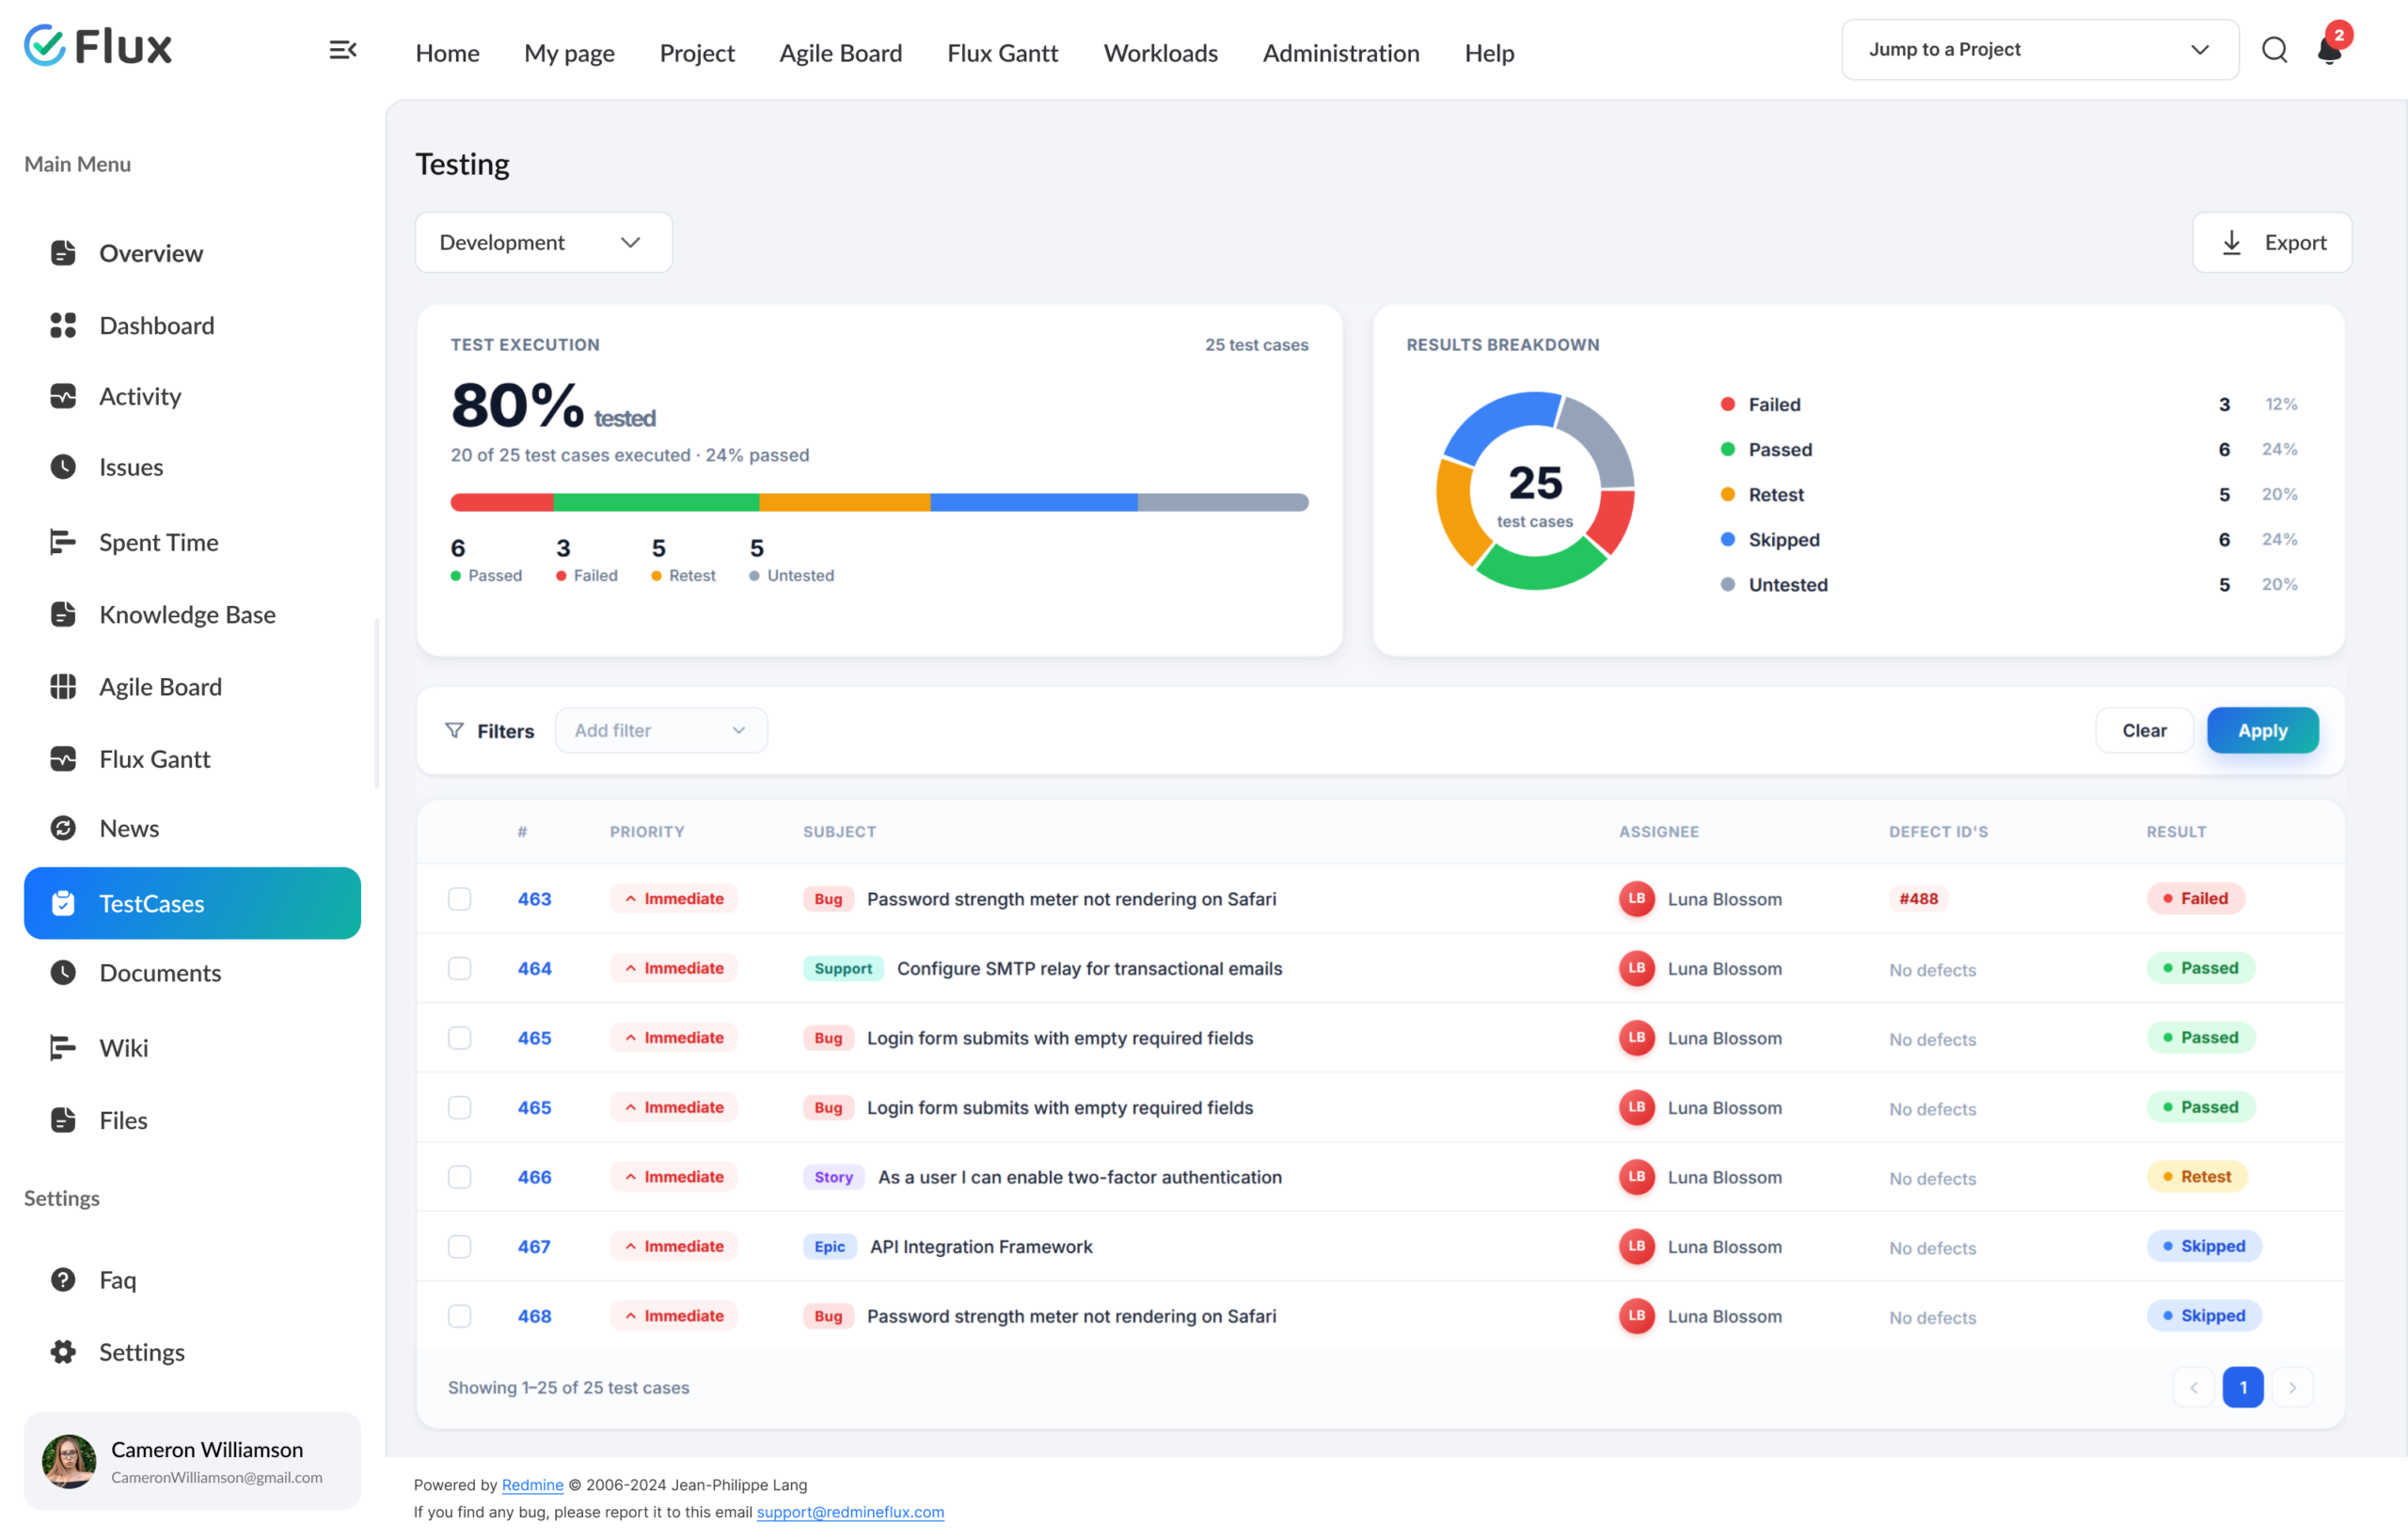The height and width of the screenshot is (1540, 2408).
Task: Click the blue Skipped segment of progress bar
Action: [1033, 502]
